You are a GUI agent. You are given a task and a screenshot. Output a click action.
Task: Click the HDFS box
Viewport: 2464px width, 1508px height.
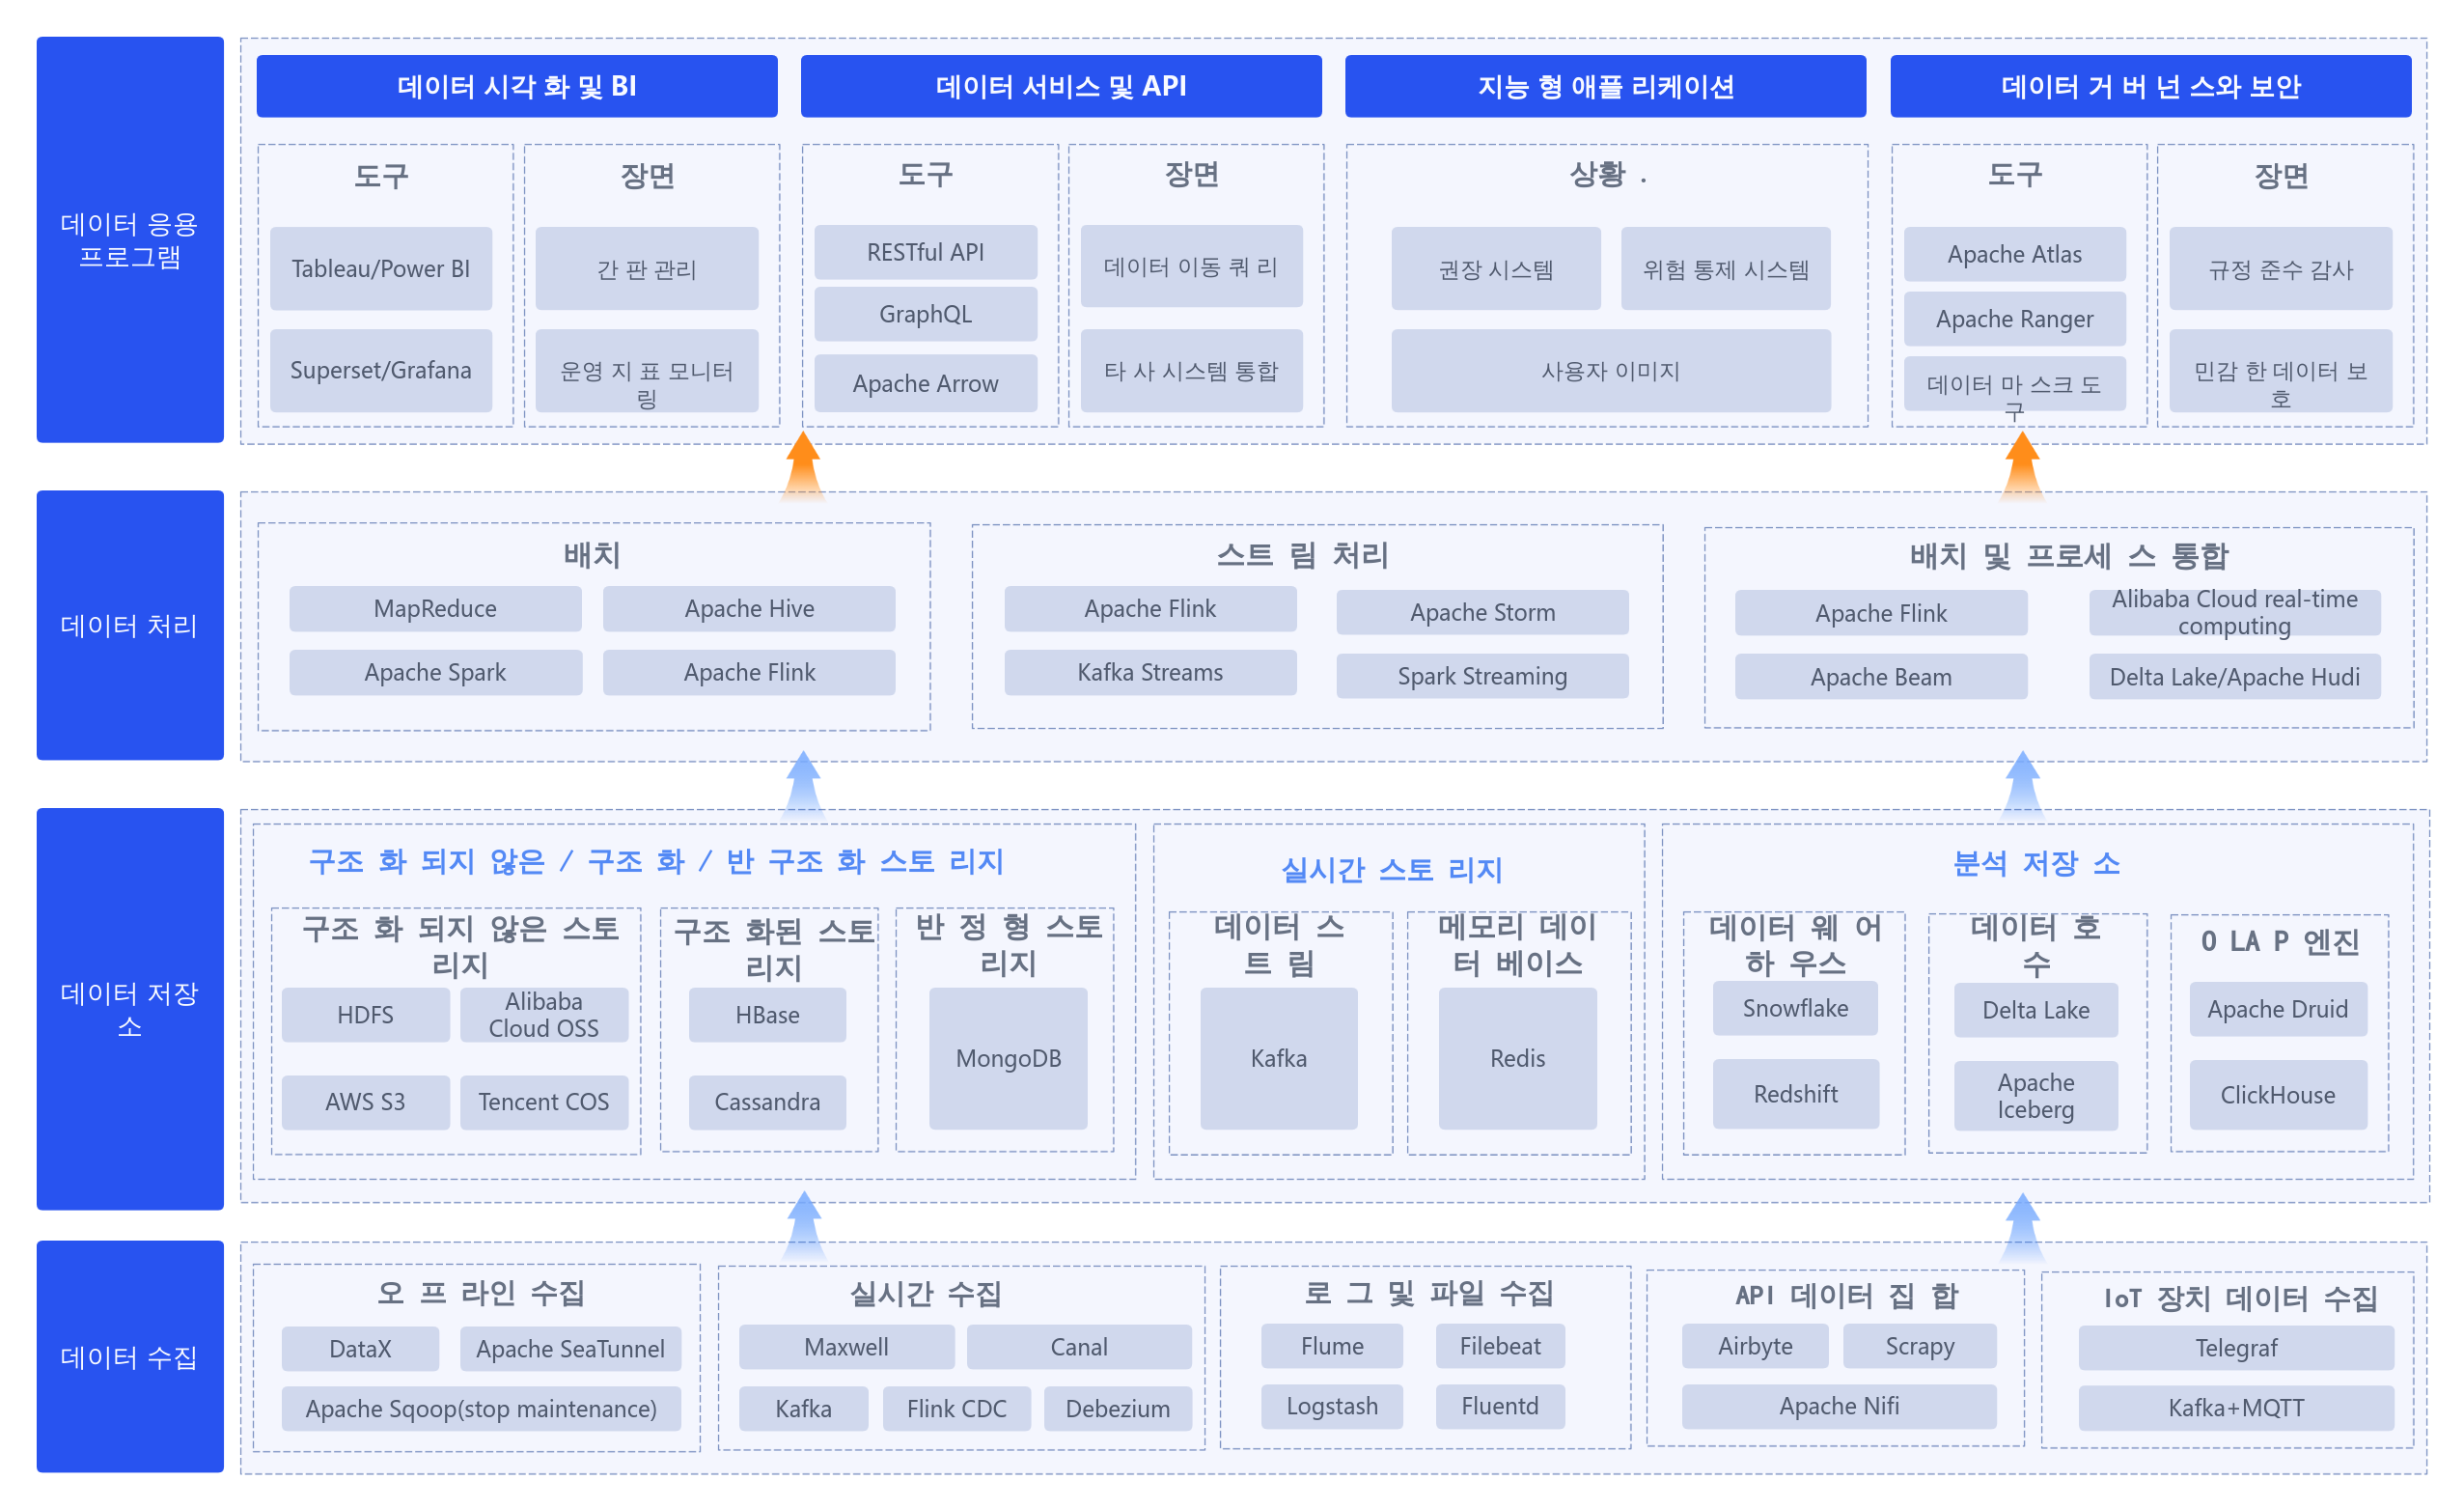point(365,1014)
